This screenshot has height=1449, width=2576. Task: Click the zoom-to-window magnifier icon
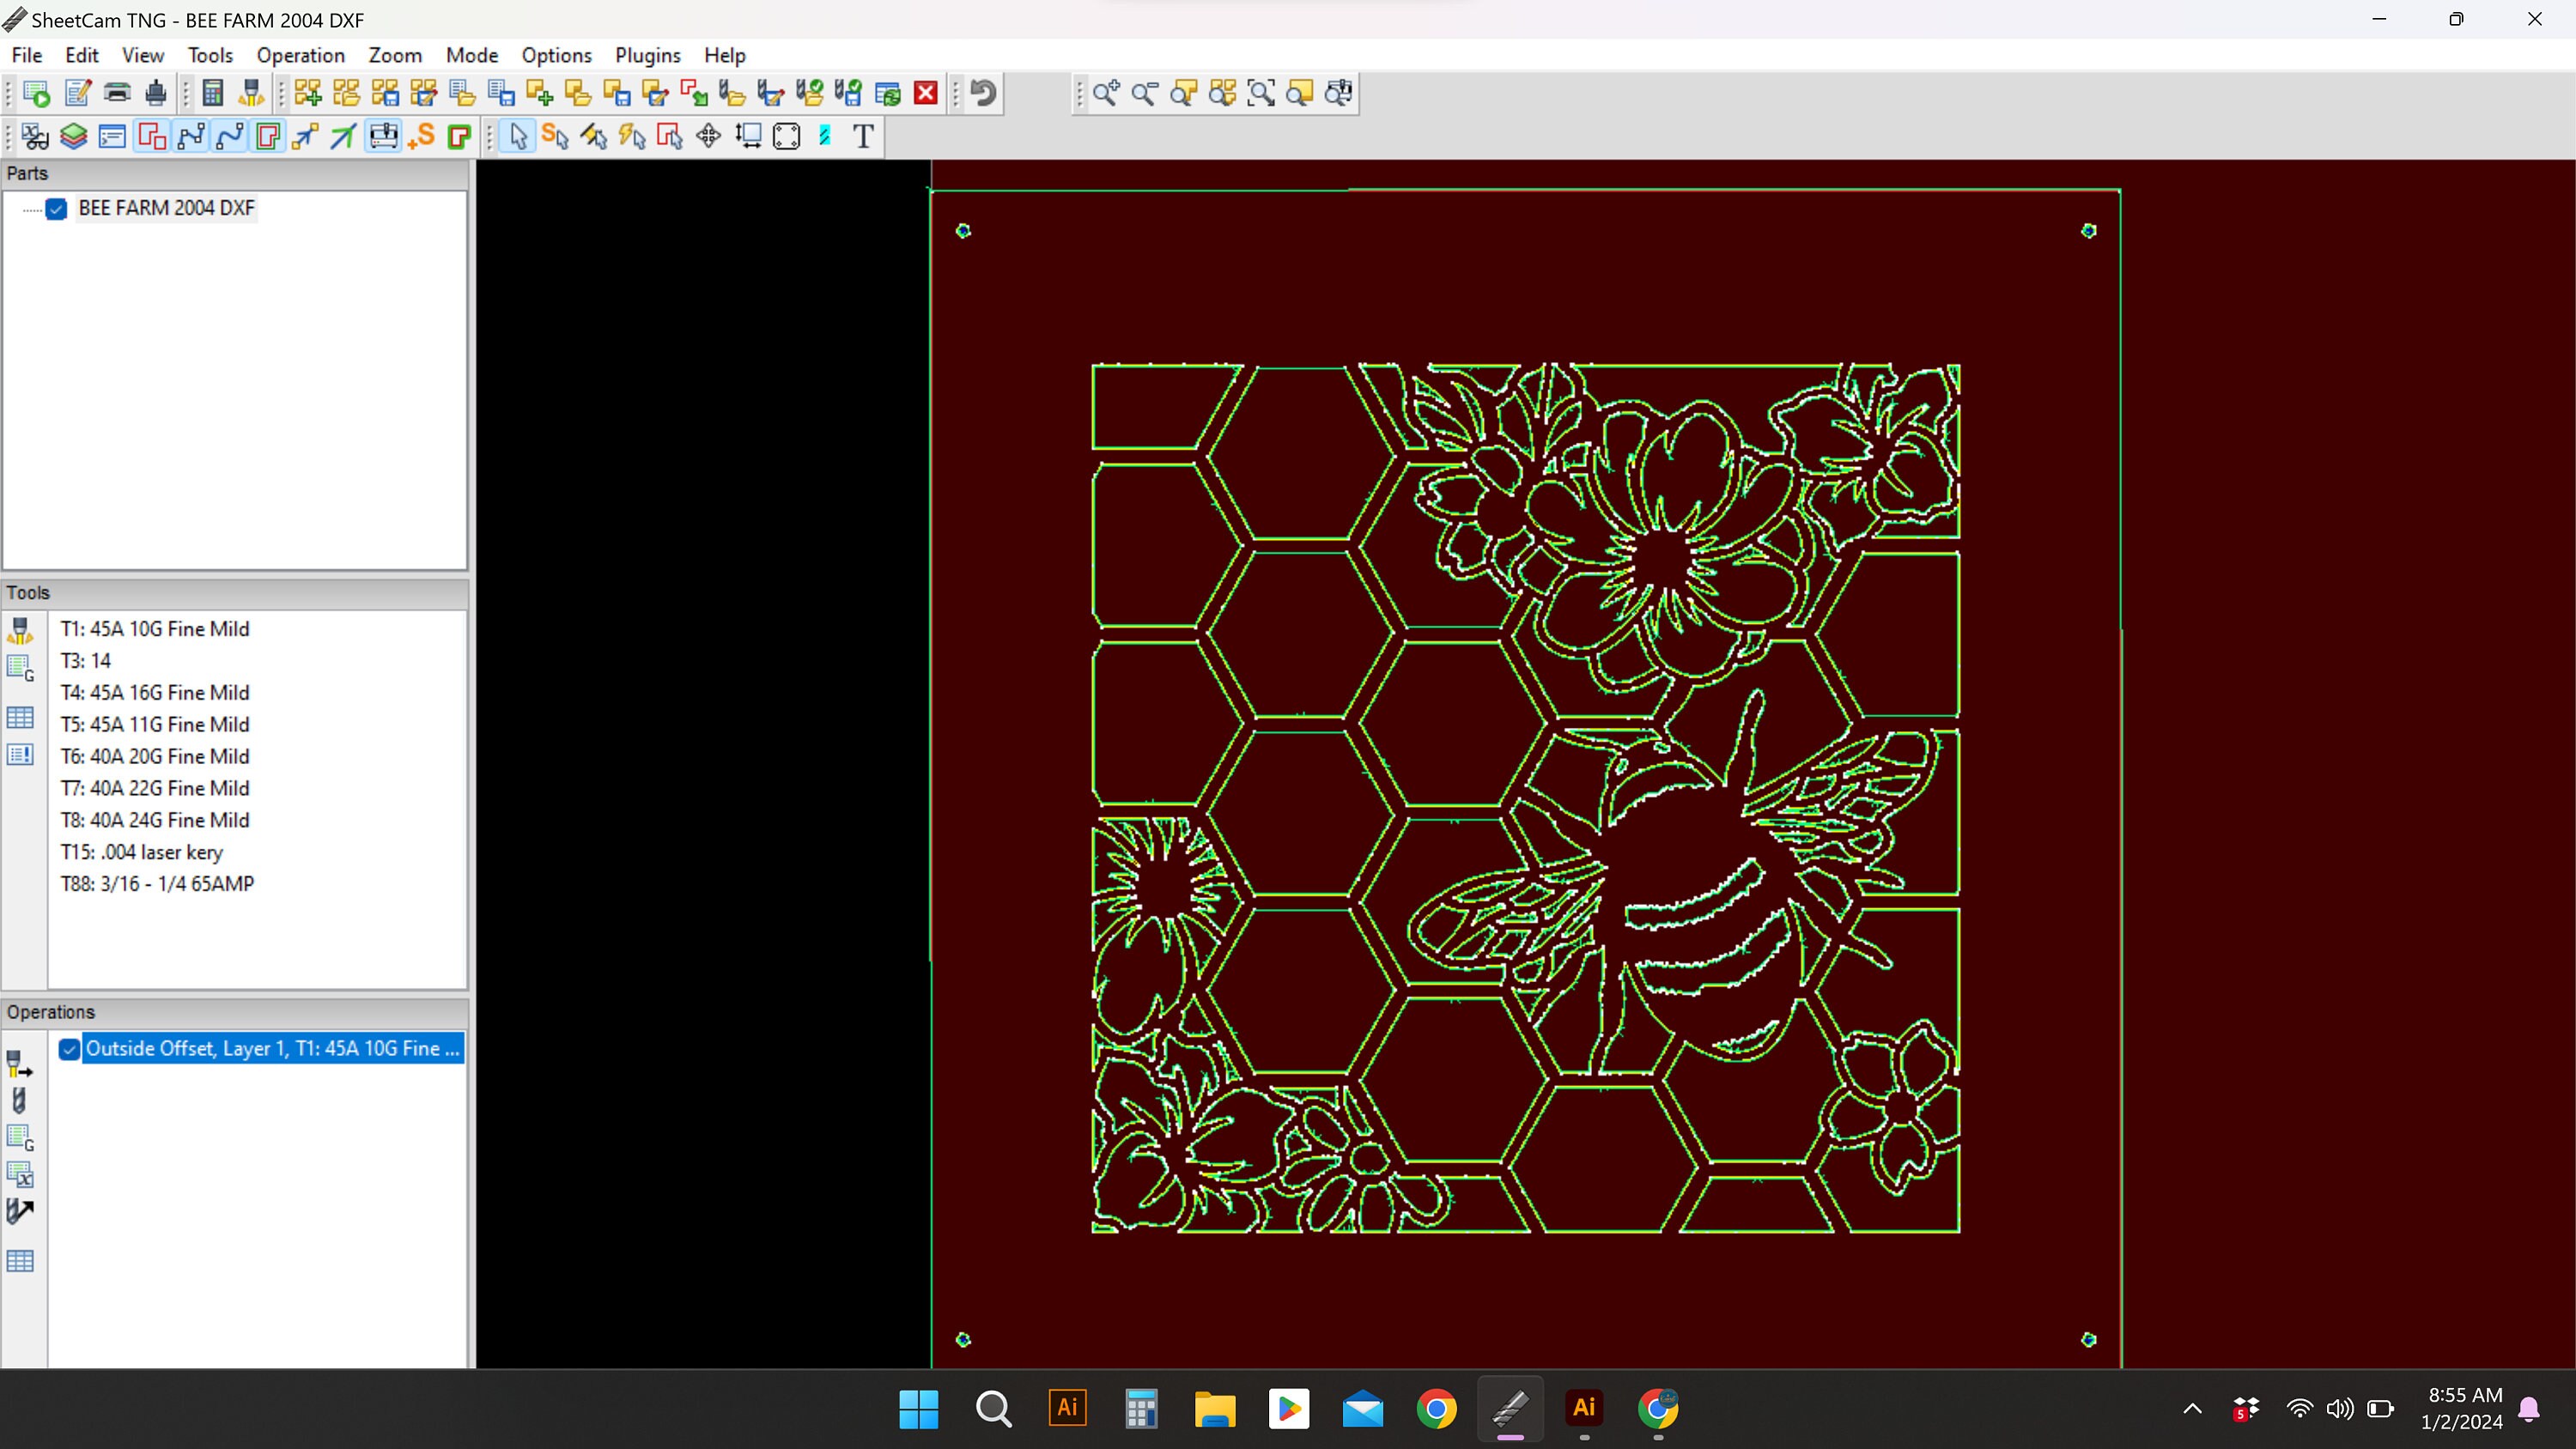click(1261, 93)
